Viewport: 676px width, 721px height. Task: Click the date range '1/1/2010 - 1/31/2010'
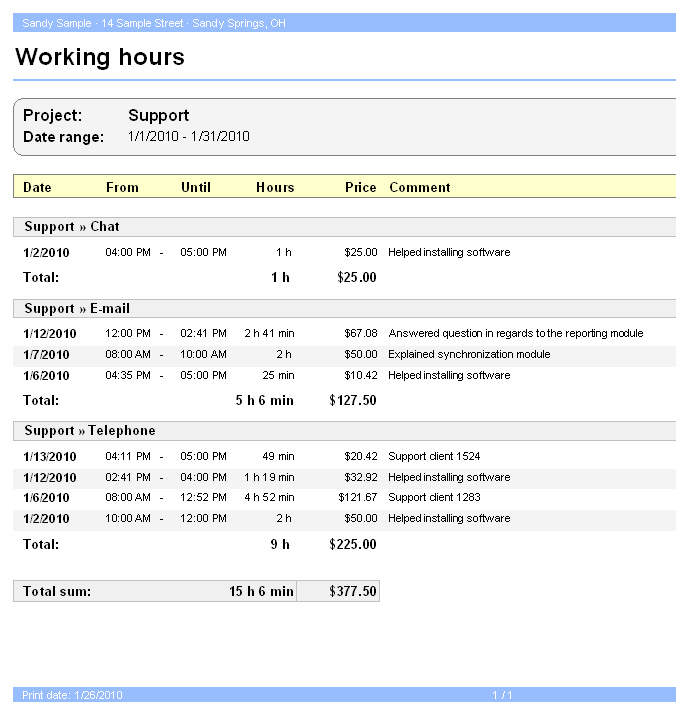189,137
